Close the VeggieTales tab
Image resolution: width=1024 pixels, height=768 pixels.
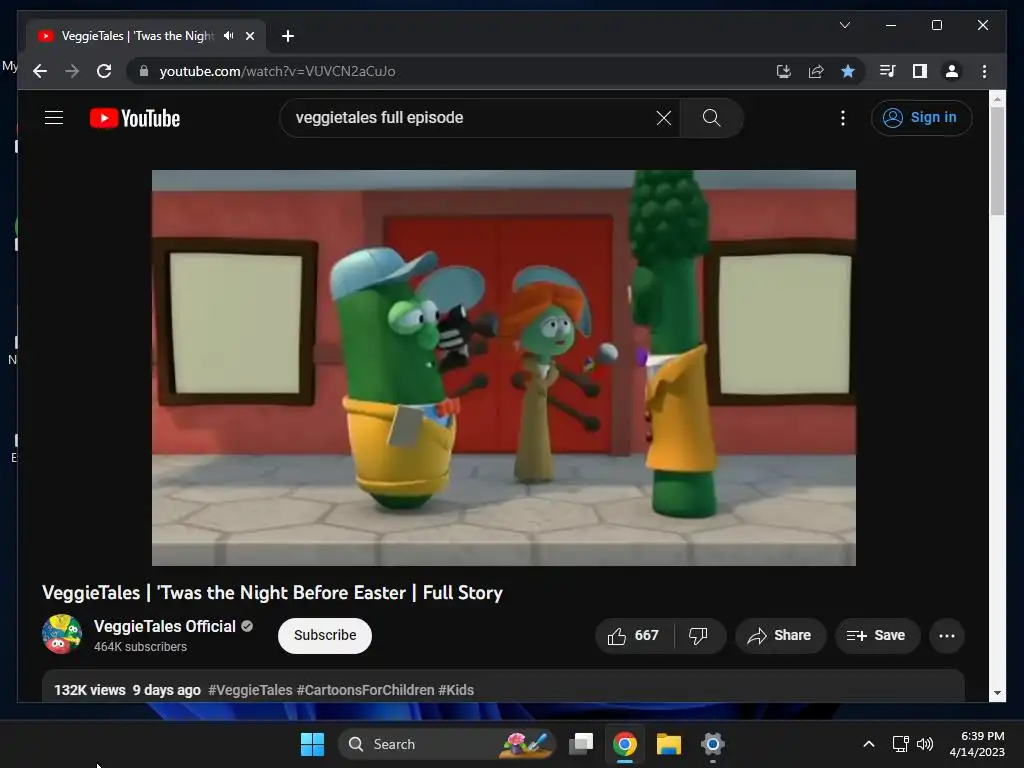[249, 36]
